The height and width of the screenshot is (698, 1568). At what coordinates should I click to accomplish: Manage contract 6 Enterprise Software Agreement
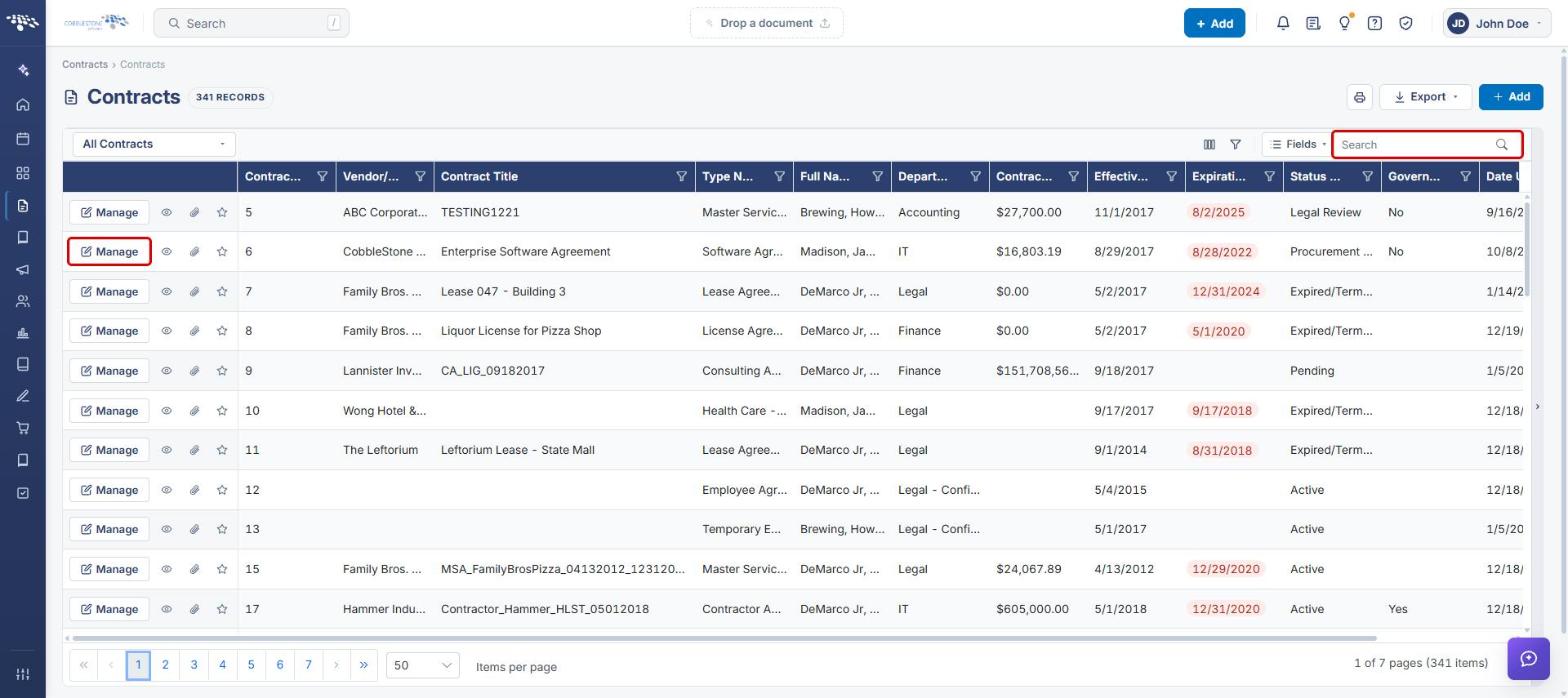pyautogui.click(x=109, y=252)
